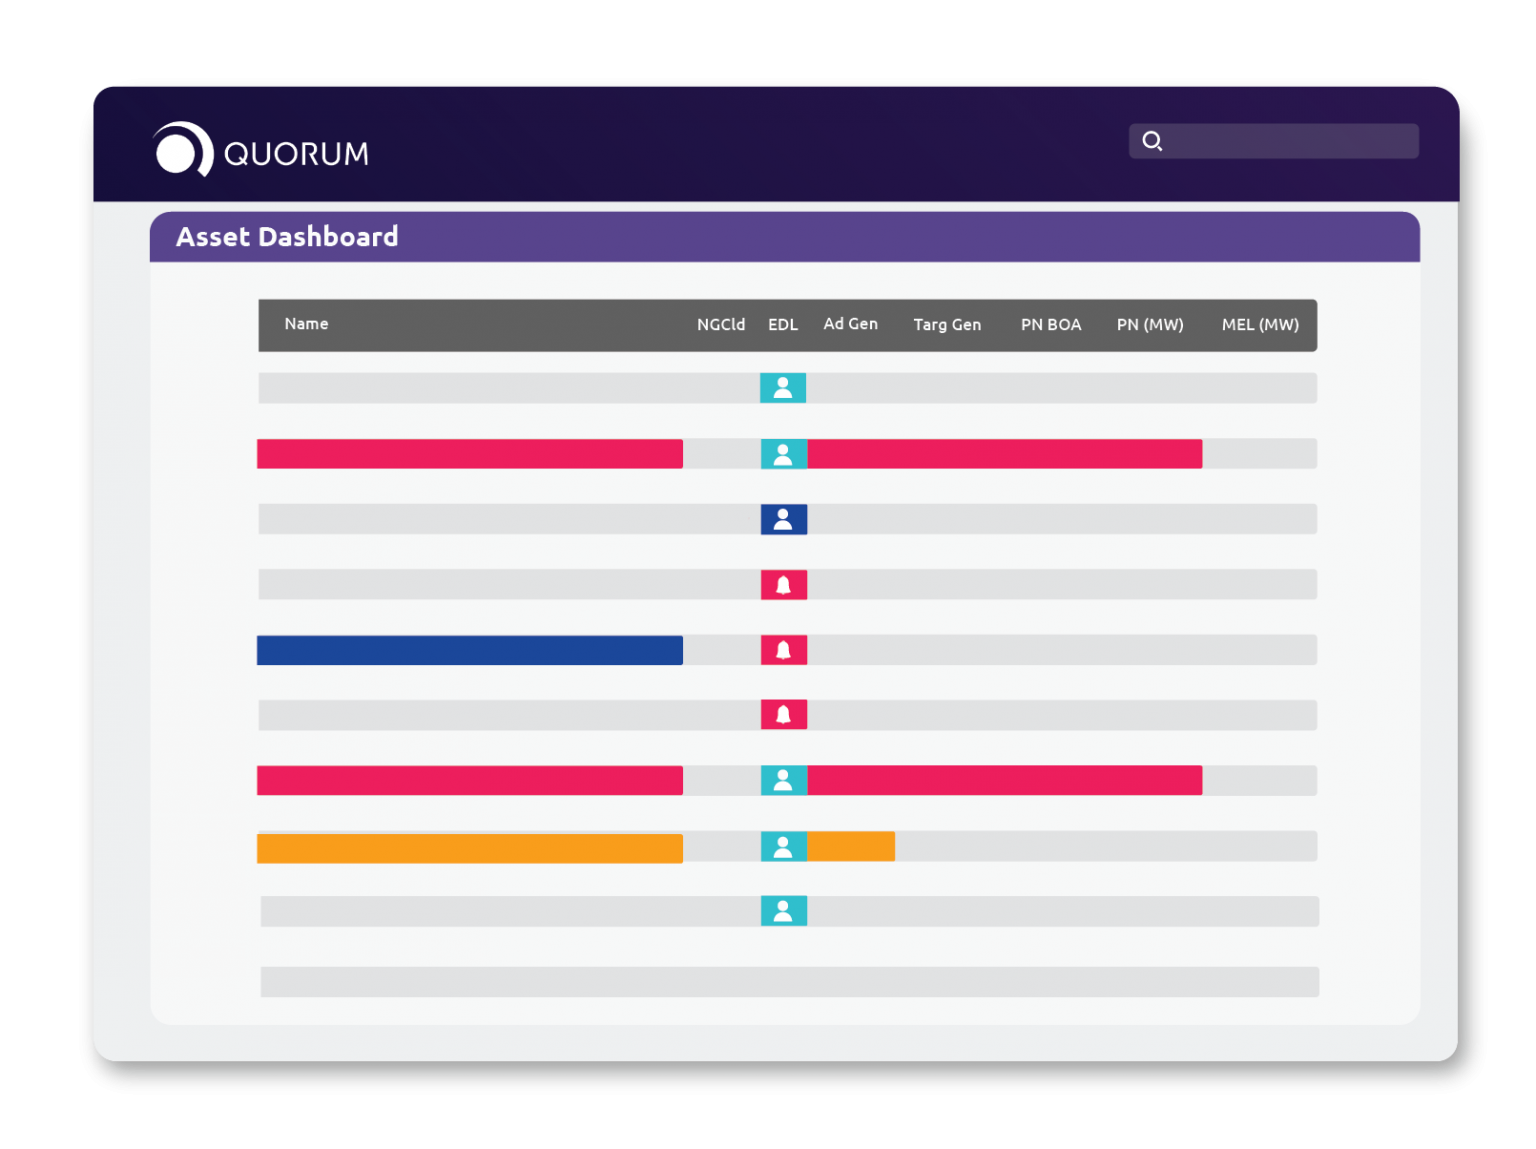Open the Asset Dashboard title bar
1536x1149 pixels.
pos(288,236)
